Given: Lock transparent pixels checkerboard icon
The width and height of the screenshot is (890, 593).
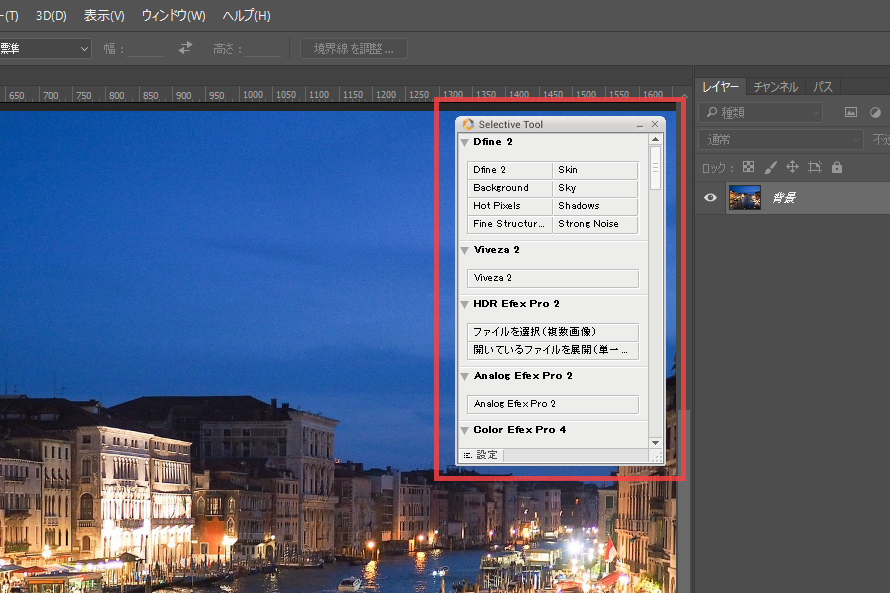Looking at the screenshot, I should 749,167.
